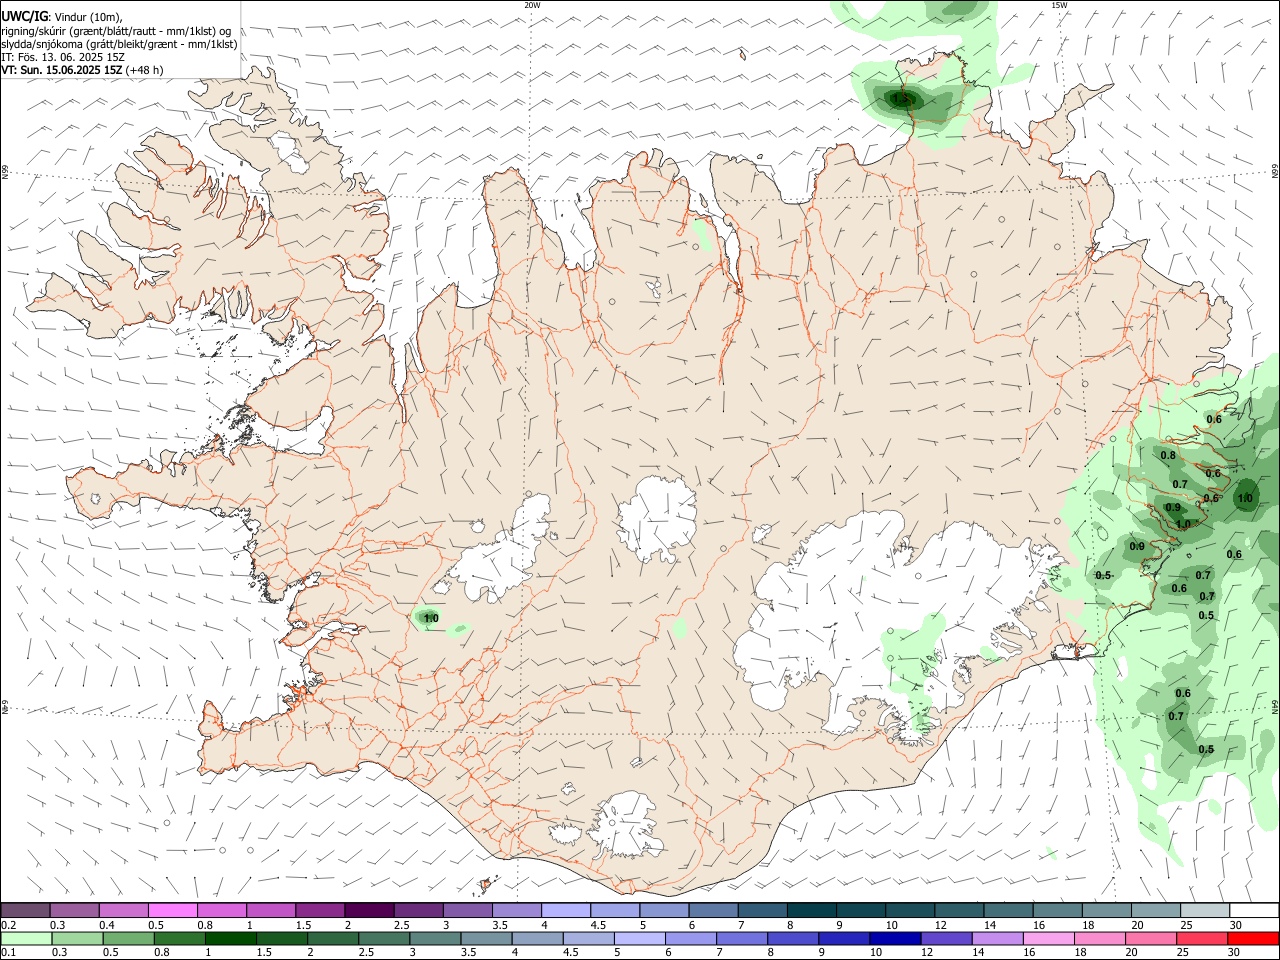Click the 'VT: Sun. 15.06.2025 15Z (+48 h)' line
The image size is (1280, 960).
click(x=82, y=70)
